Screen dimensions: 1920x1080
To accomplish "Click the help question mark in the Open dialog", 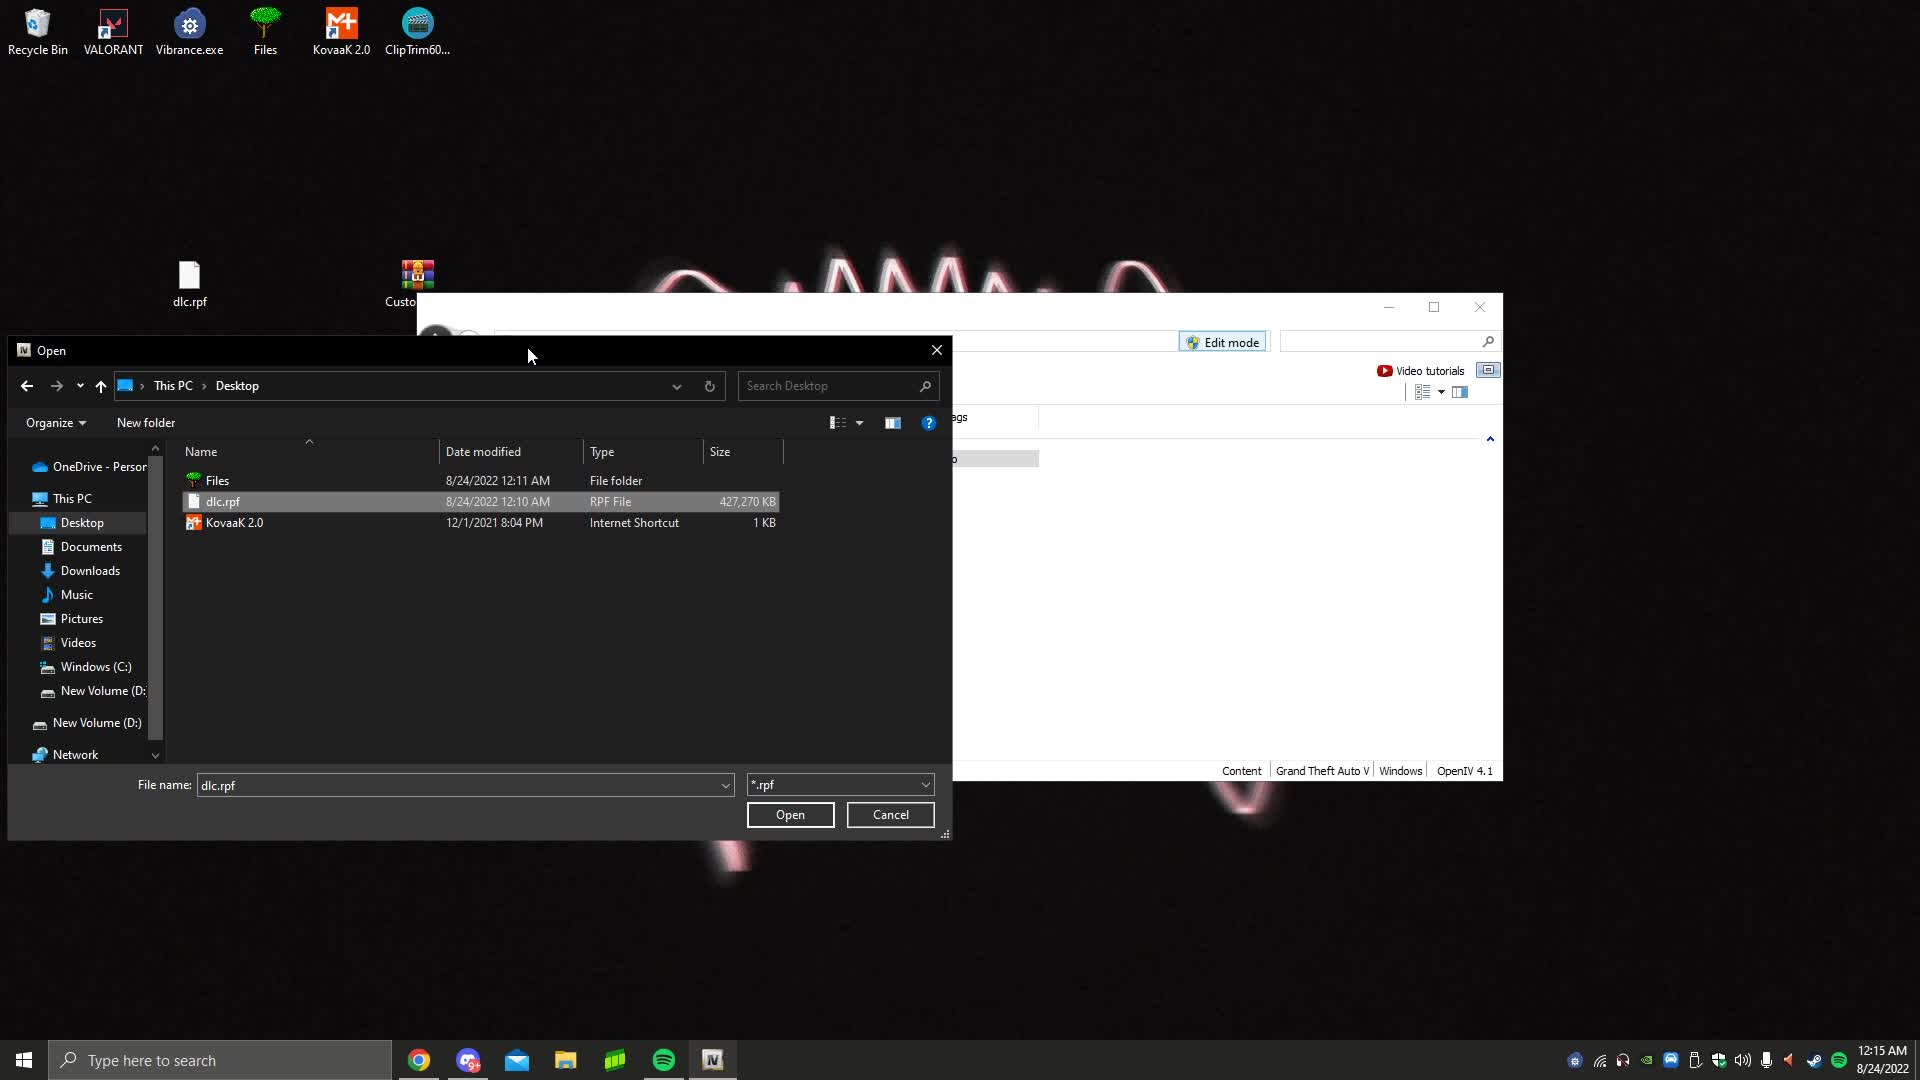I will pyautogui.click(x=928, y=422).
